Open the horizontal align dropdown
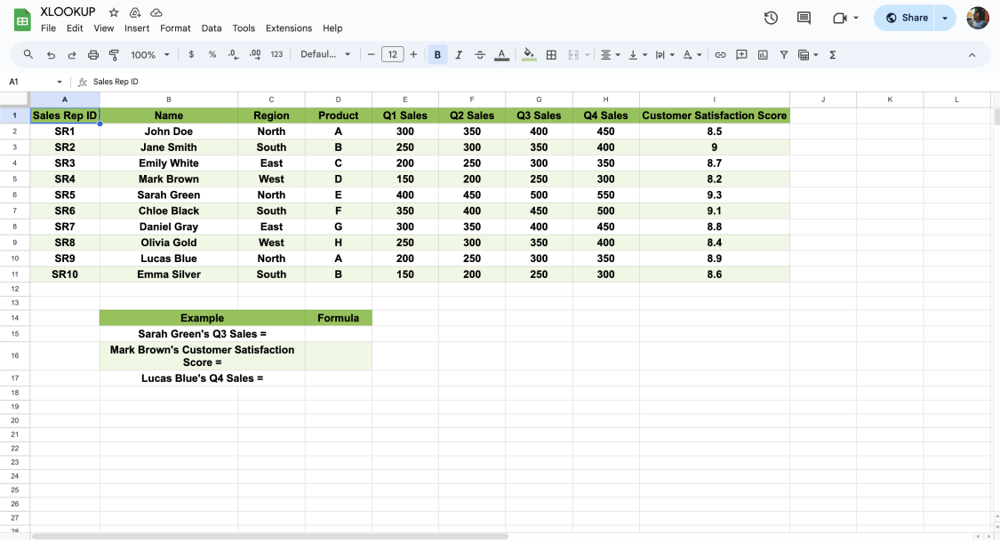Image resolution: width=1000 pixels, height=541 pixels. click(x=610, y=55)
